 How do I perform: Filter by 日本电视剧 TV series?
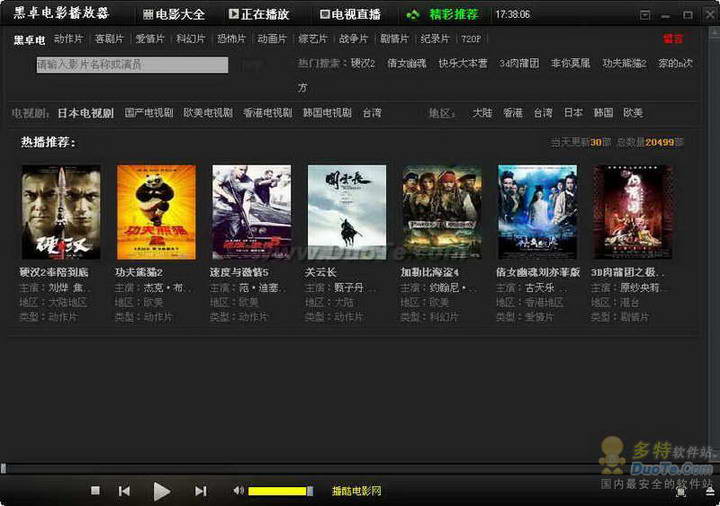pyautogui.click(x=85, y=113)
